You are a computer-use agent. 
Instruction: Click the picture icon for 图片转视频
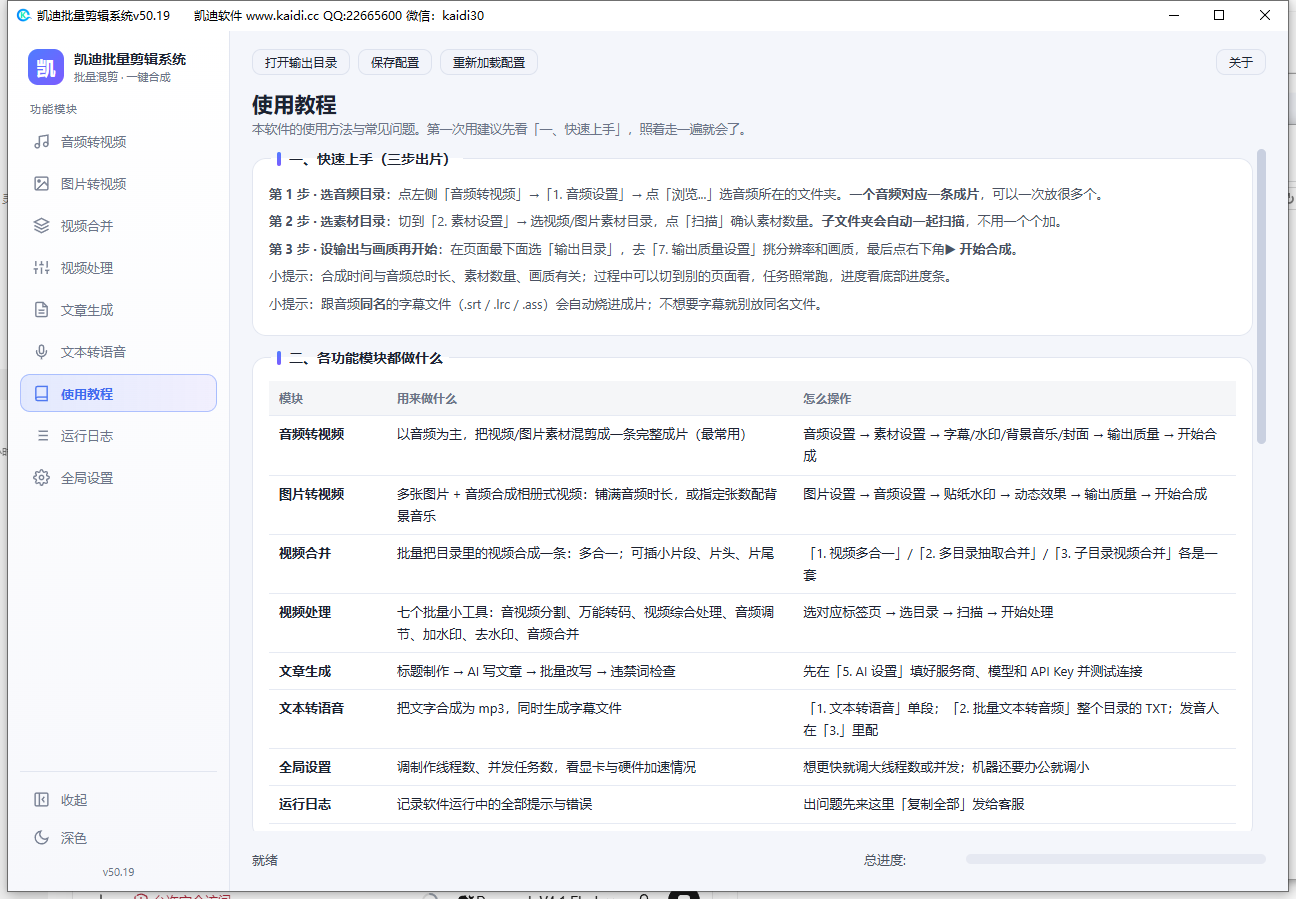pos(41,184)
